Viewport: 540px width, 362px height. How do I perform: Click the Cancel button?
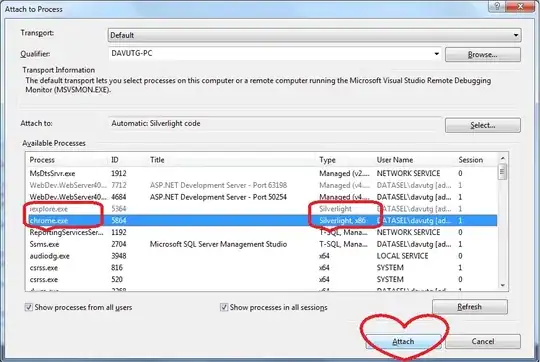(483, 341)
